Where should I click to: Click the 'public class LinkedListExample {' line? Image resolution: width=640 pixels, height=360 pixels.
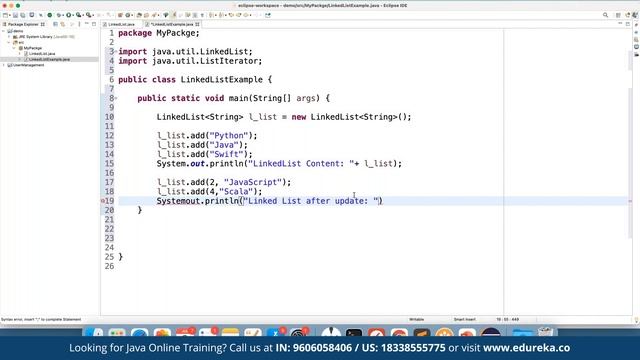pos(195,80)
